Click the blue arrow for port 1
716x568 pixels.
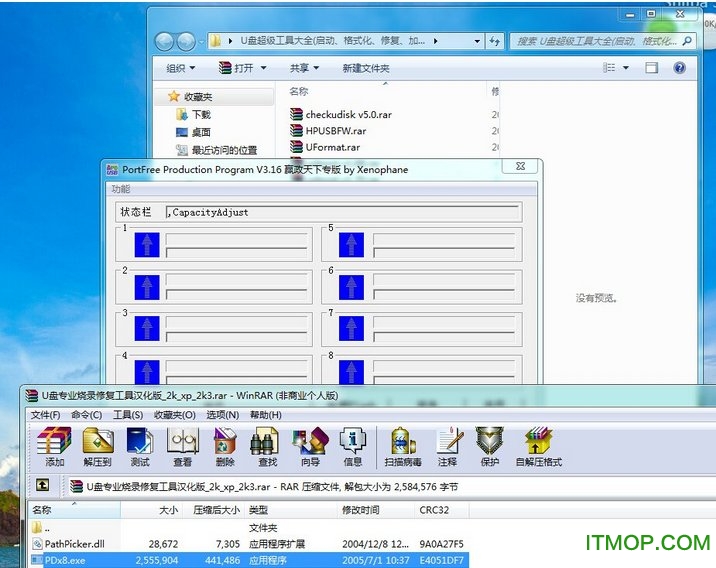(x=147, y=245)
